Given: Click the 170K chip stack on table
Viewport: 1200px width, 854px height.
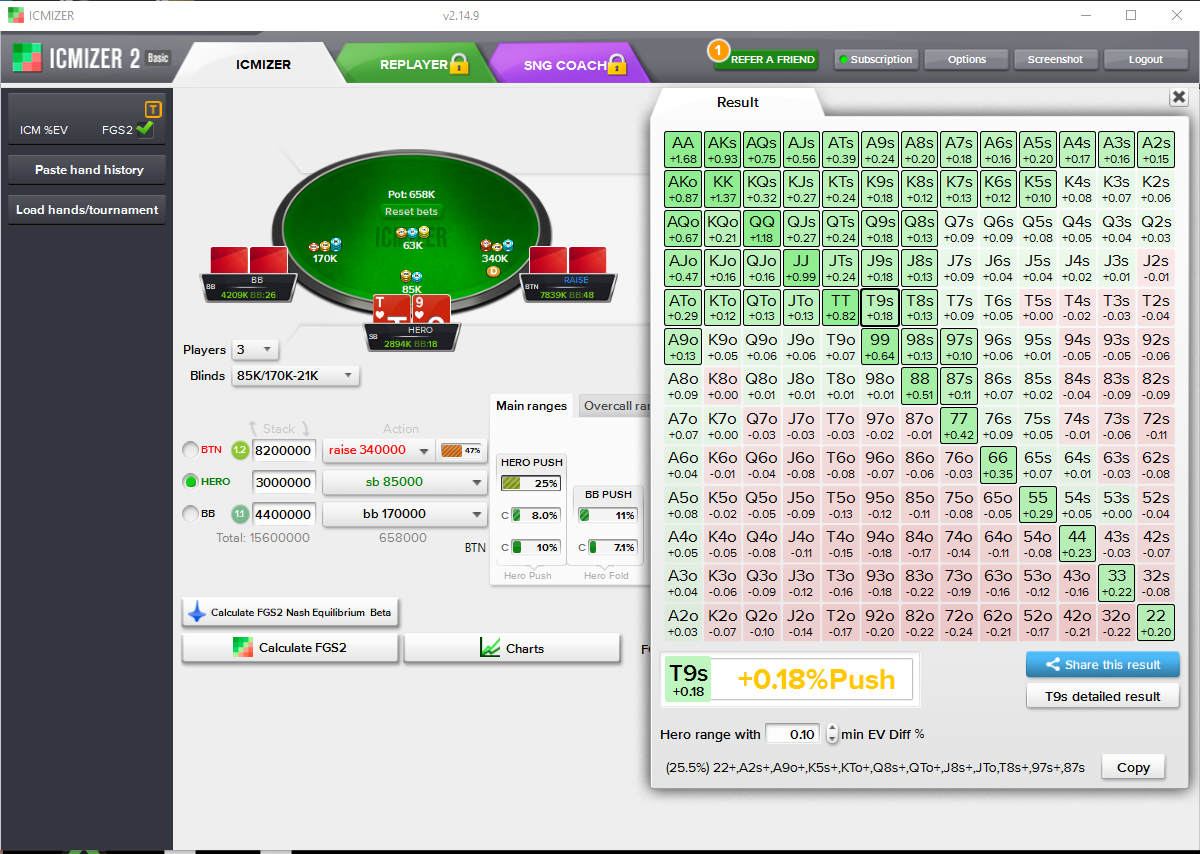Looking at the screenshot, I should pyautogui.click(x=324, y=245).
